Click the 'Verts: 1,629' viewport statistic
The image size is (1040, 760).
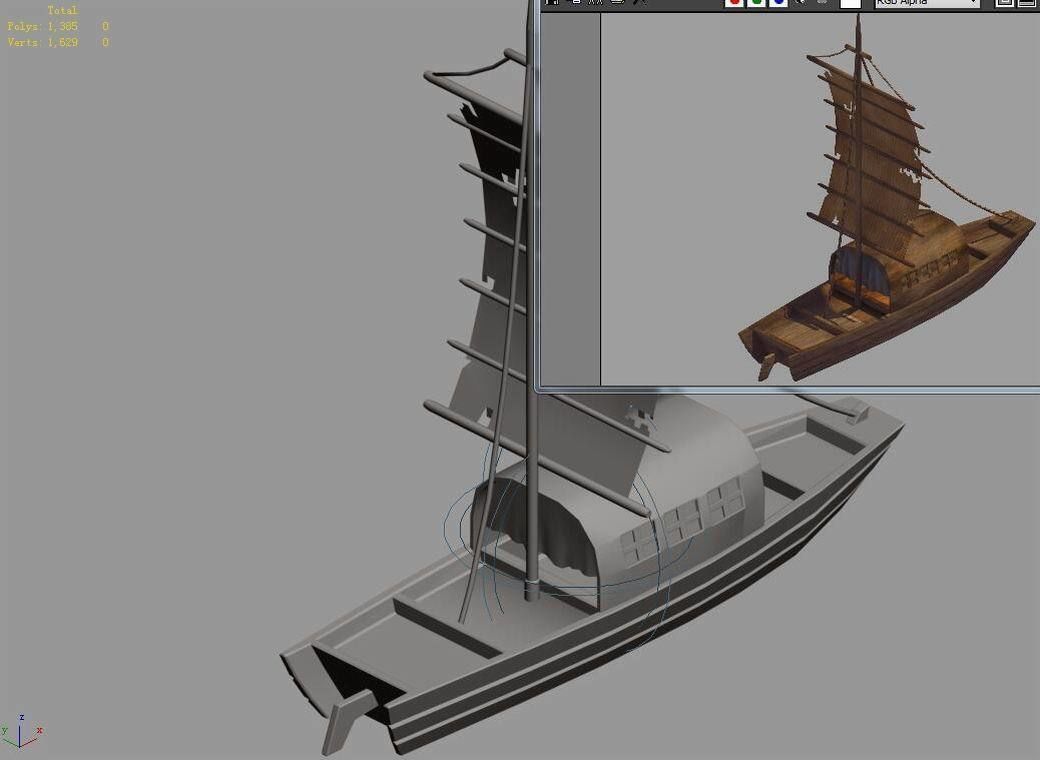tap(42, 42)
